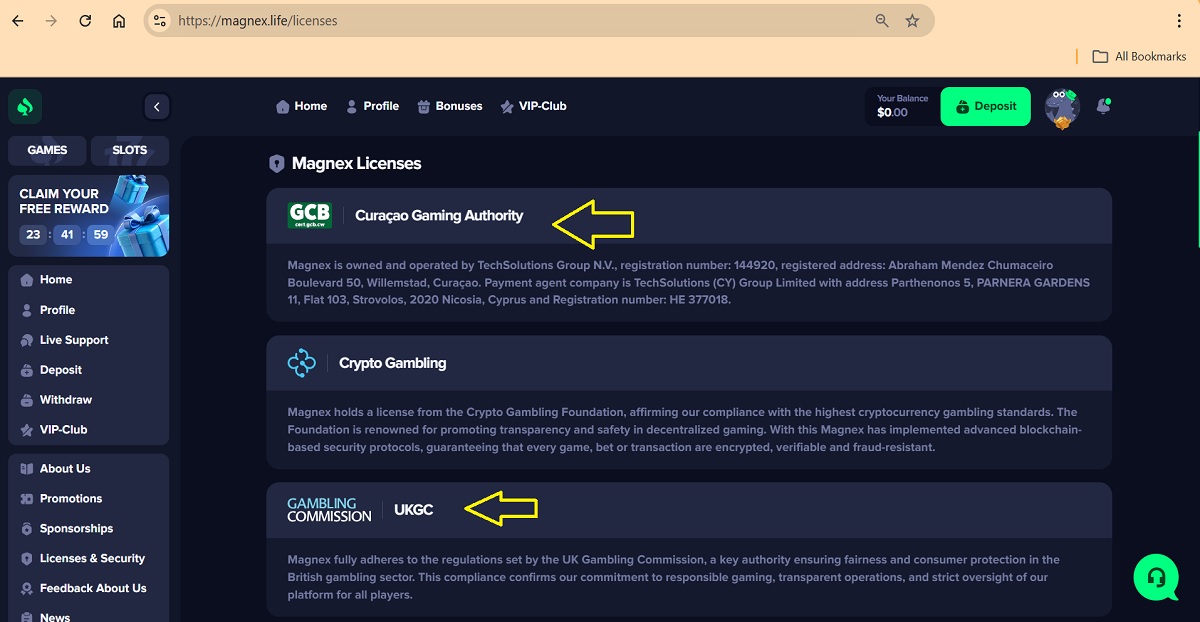
Task: Click the Claim Your Free Reward banner
Action: (89, 215)
